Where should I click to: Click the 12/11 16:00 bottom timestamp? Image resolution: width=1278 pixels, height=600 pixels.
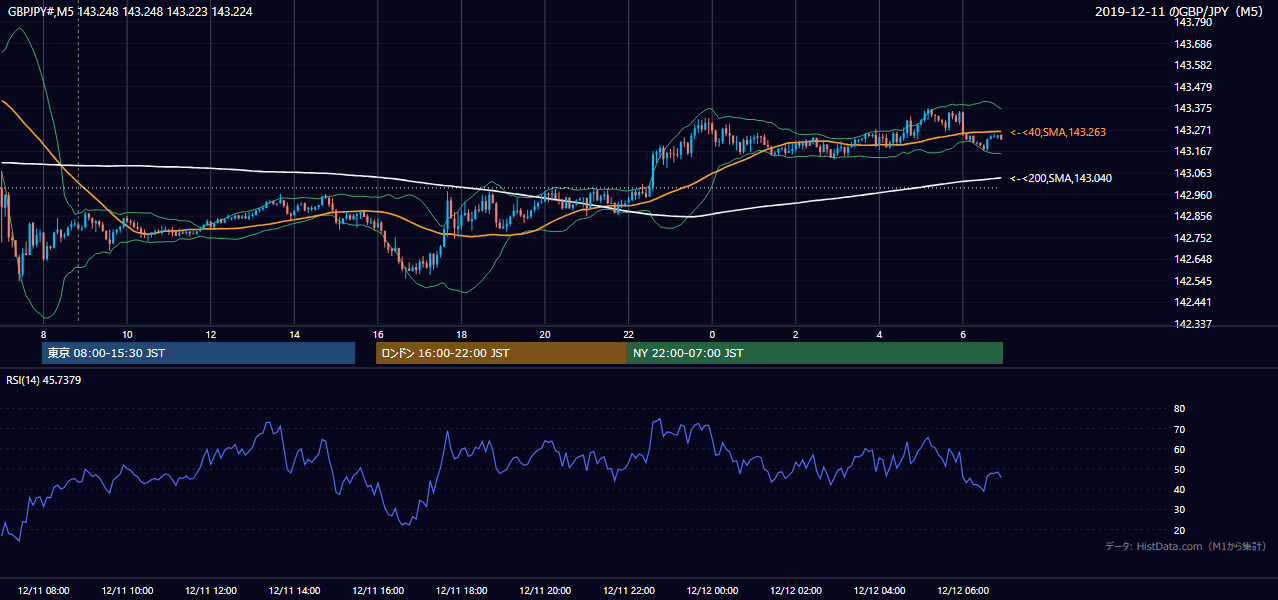pyautogui.click(x=378, y=591)
